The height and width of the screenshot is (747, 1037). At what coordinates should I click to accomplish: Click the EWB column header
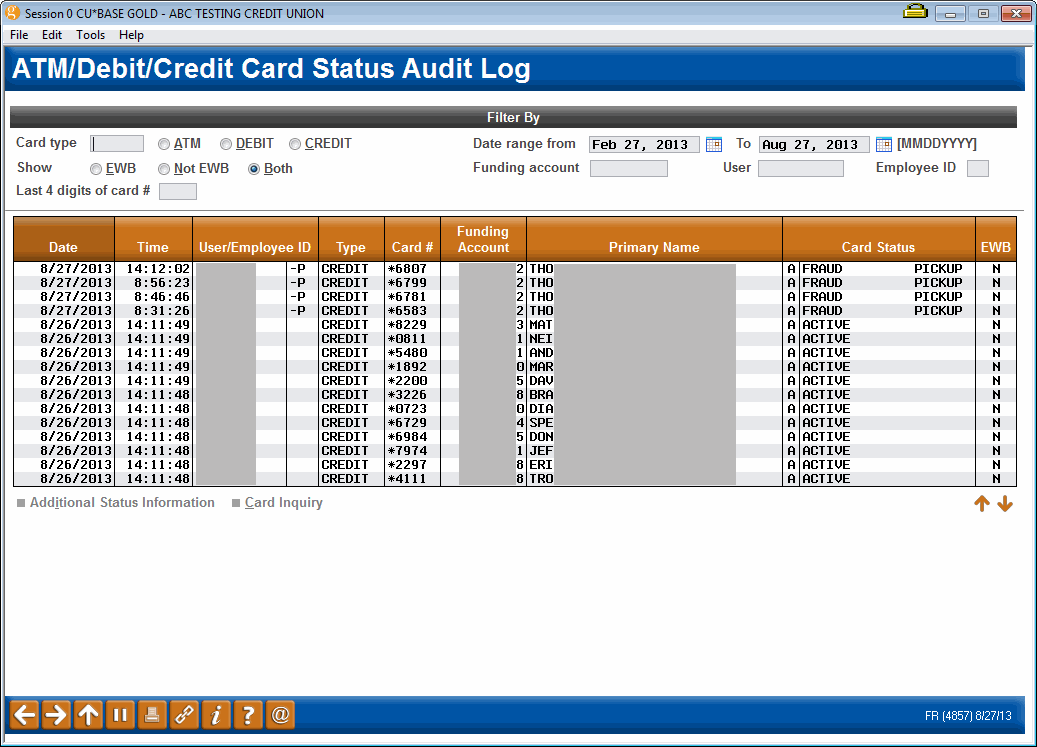[996, 239]
